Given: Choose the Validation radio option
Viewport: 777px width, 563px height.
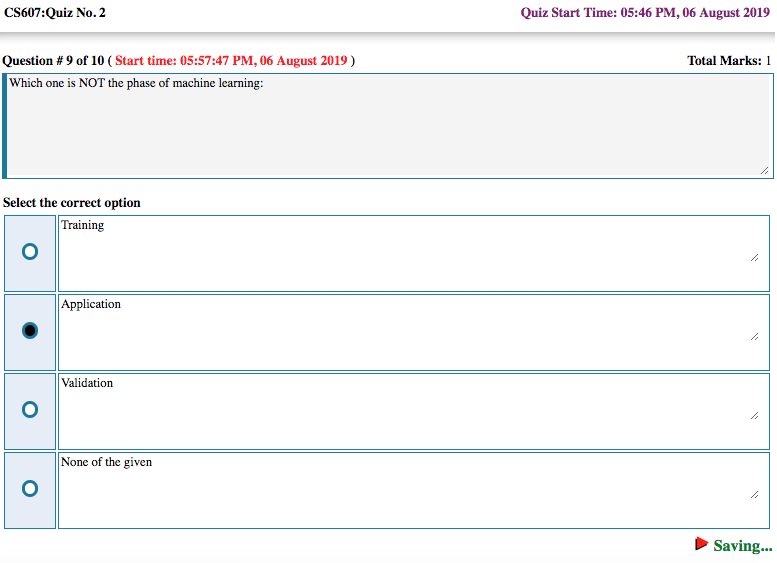Looking at the screenshot, I should pos(30,409).
